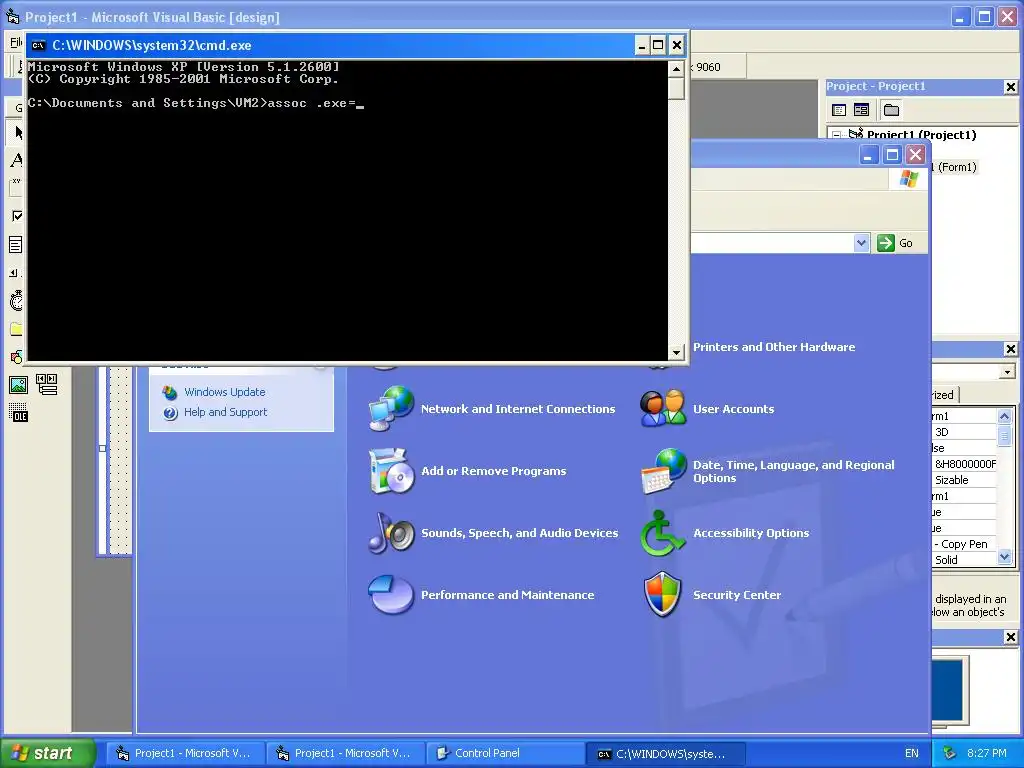Click View Code icon in Project panel
The width and height of the screenshot is (1024, 768).
[x=839, y=110]
